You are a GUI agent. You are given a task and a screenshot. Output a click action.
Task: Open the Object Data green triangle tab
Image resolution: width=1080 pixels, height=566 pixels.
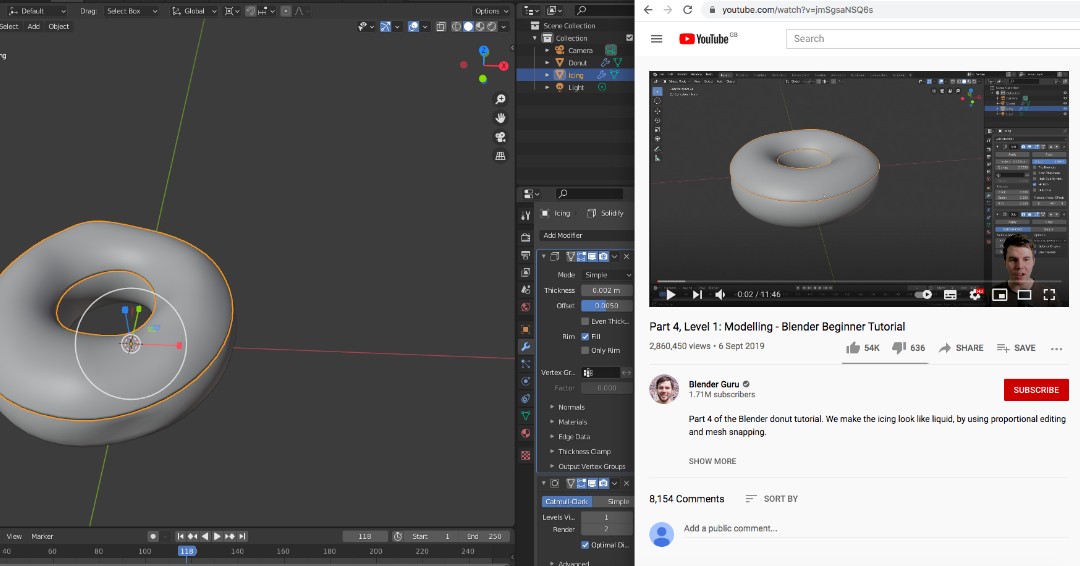pos(526,416)
